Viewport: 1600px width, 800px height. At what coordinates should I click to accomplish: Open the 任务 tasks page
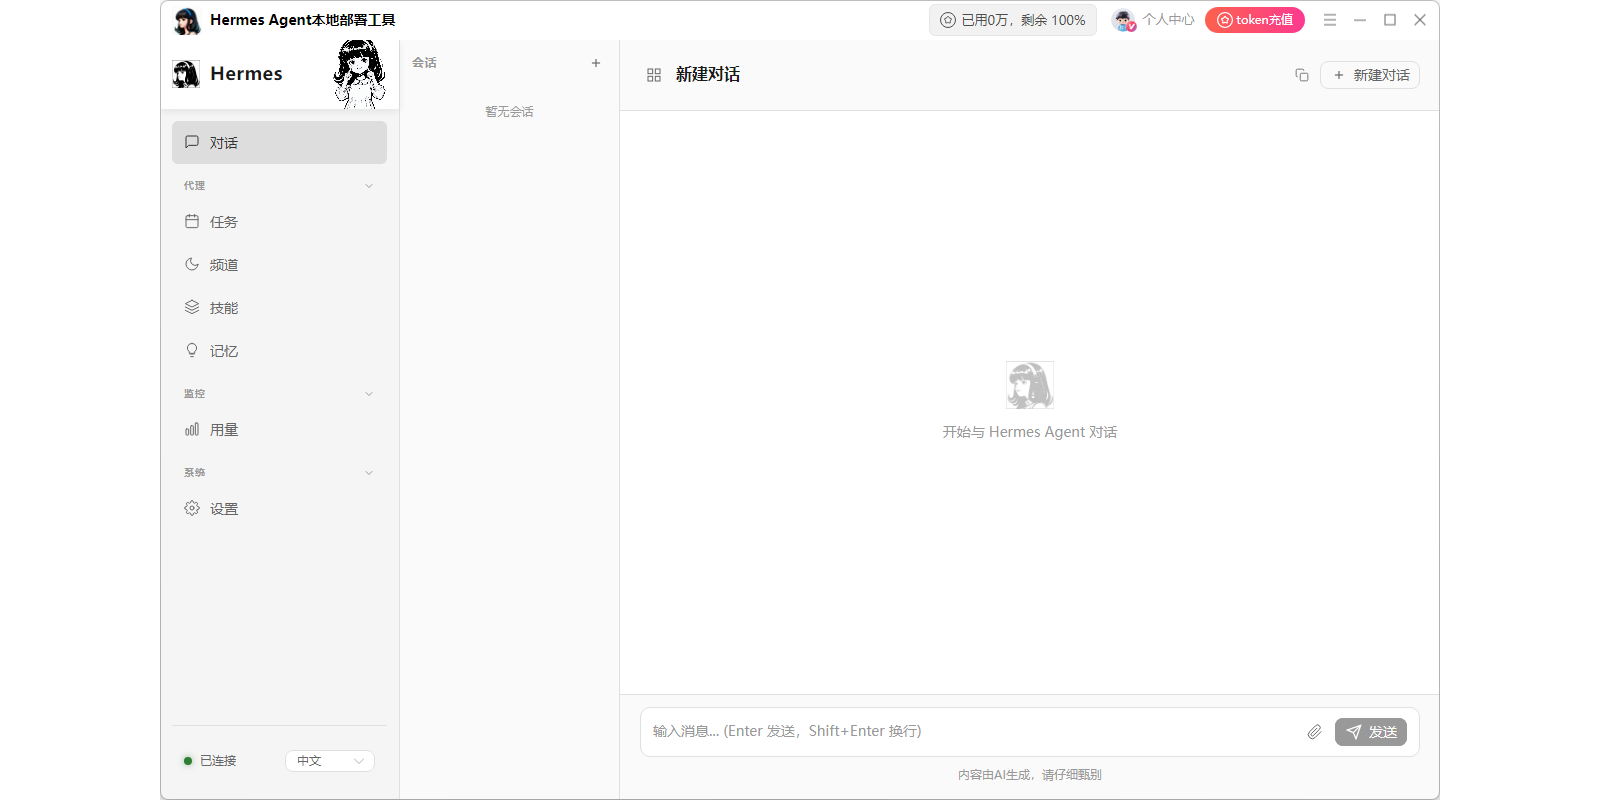pyautogui.click(x=279, y=222)
